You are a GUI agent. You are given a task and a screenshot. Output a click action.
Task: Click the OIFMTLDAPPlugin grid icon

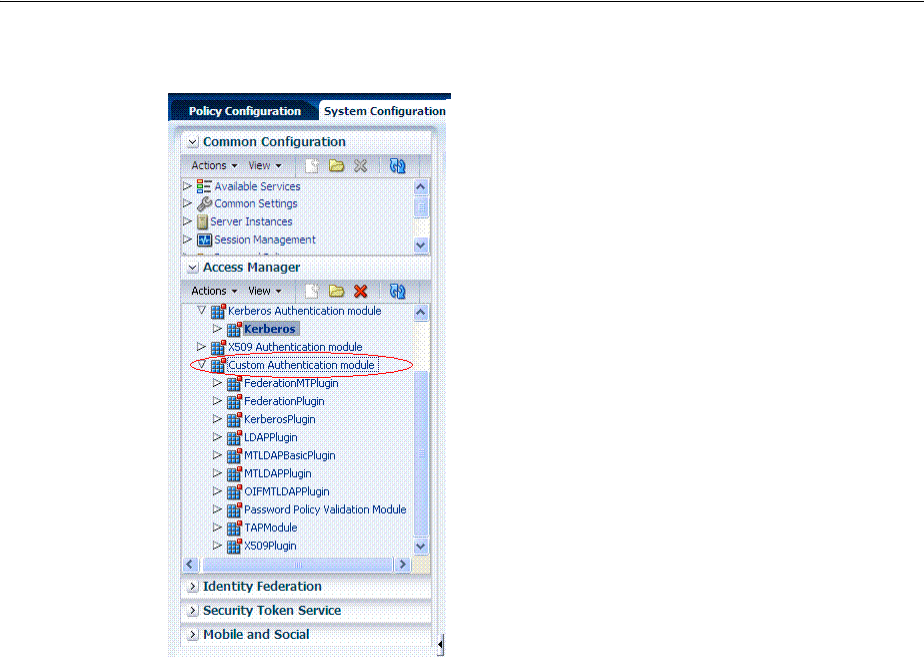coord(234,492)
